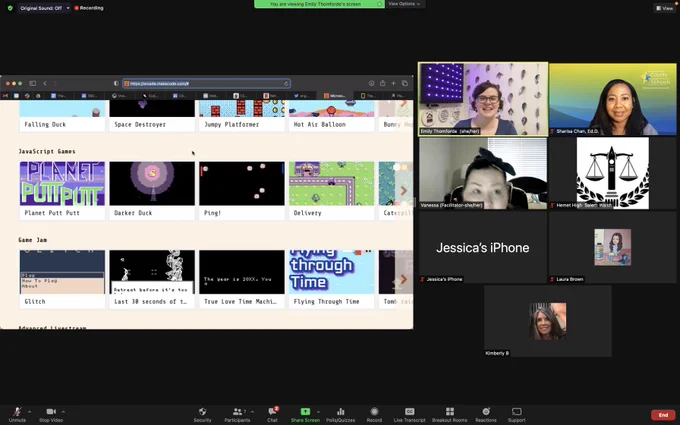The image size is (680, 425).
Task: Select Vanessa (Facilitator) video tile
Action: pyautogui.click(x=483, y=173)
